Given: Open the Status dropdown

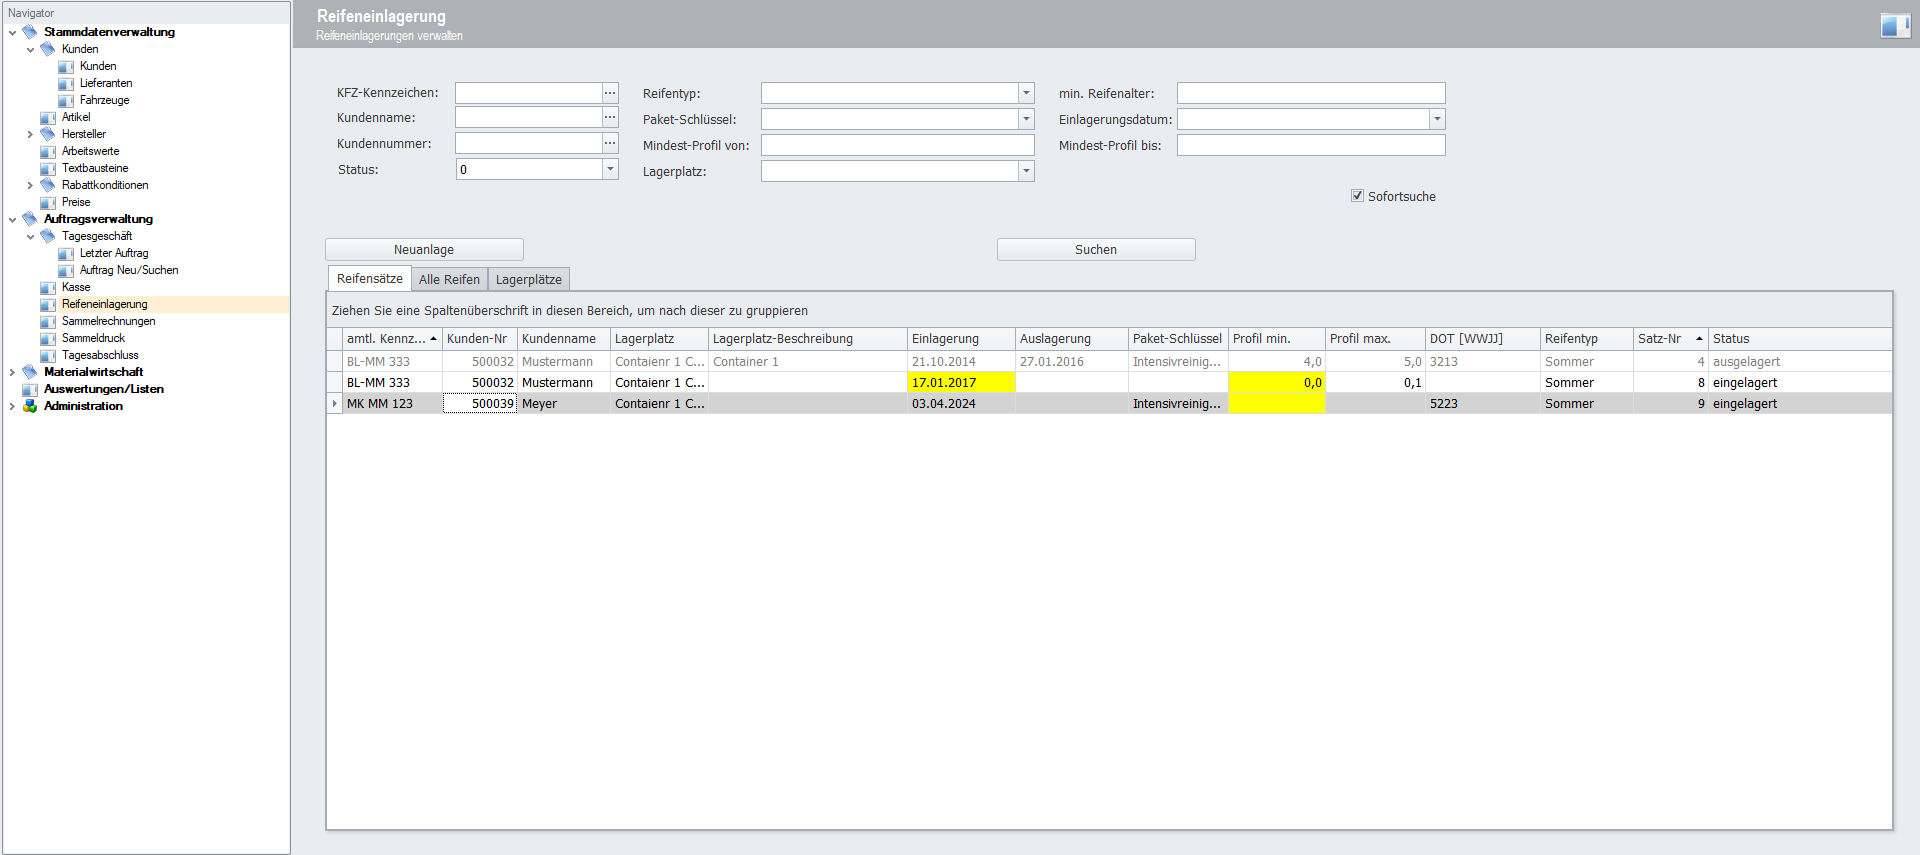Looking at the screenshot, I should tap(610, 170).
